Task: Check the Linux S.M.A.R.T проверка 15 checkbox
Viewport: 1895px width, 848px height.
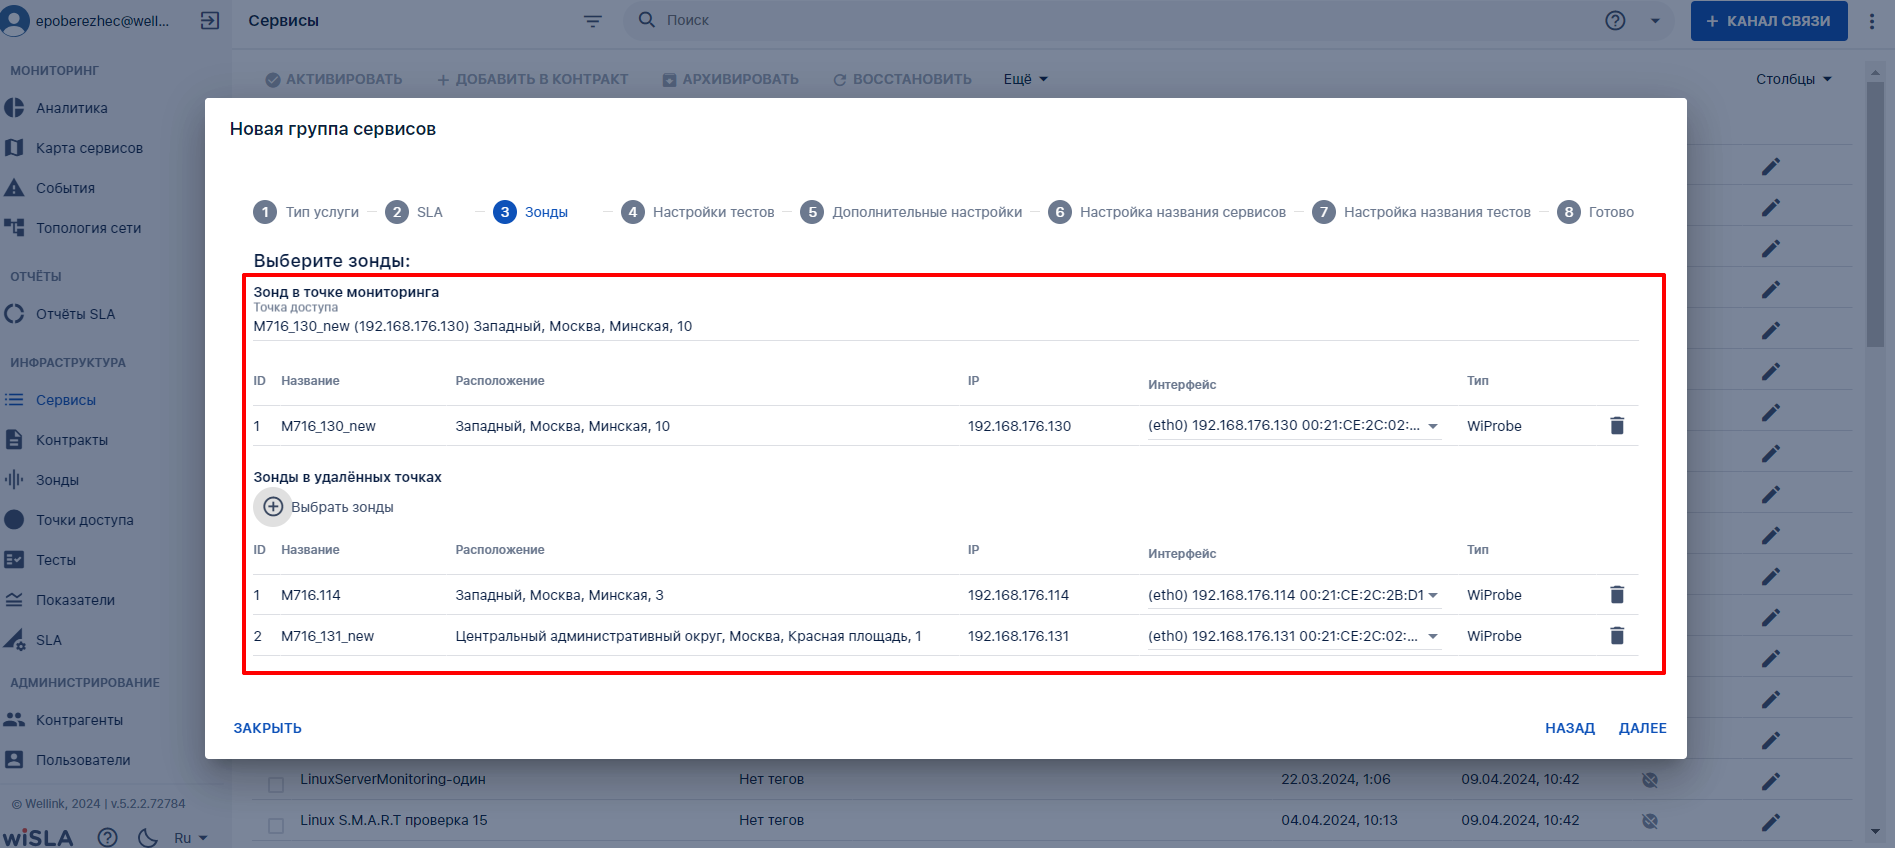Action: [276, 825]
